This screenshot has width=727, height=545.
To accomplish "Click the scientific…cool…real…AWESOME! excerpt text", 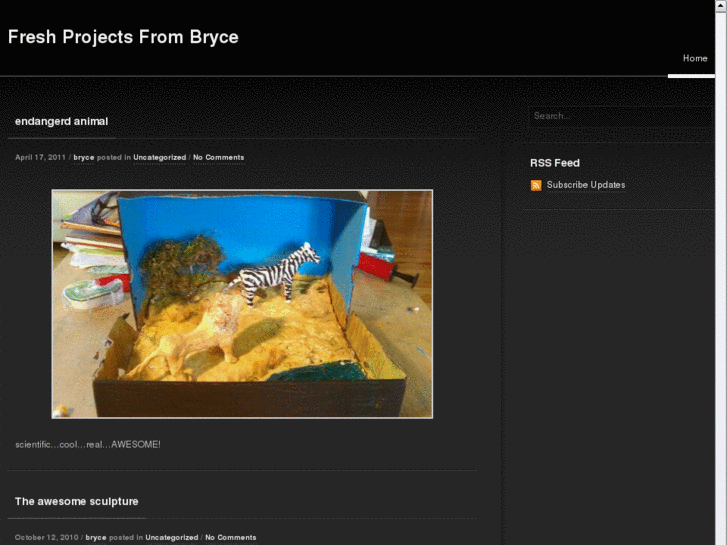I will [x=88, y=444].
